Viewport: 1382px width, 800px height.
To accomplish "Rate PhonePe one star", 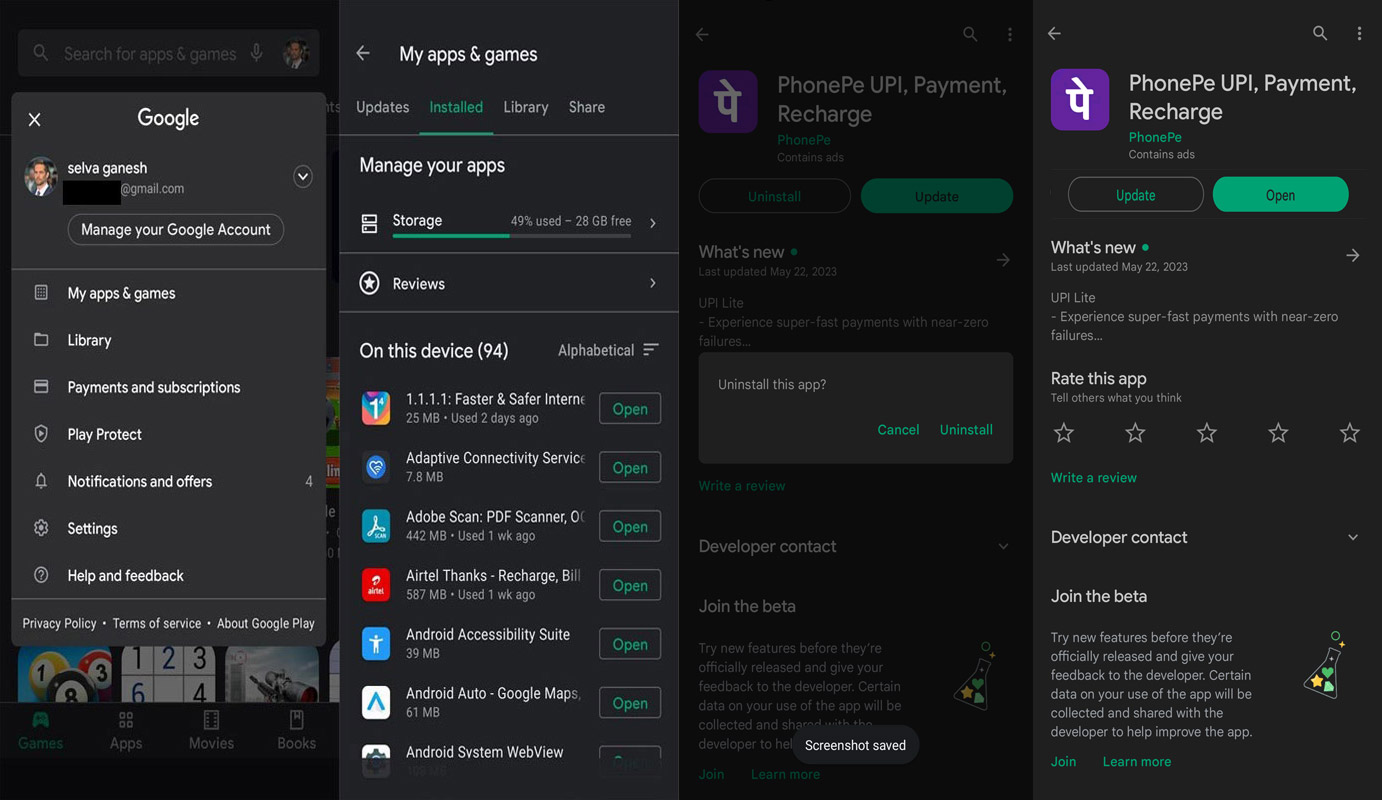I will [x=1064, y=433].
